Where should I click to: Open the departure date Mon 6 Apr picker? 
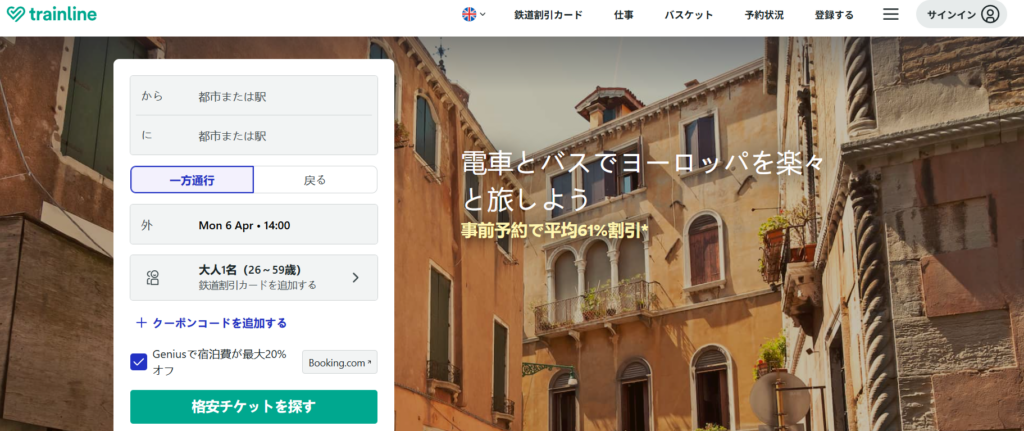pos(254,225)
